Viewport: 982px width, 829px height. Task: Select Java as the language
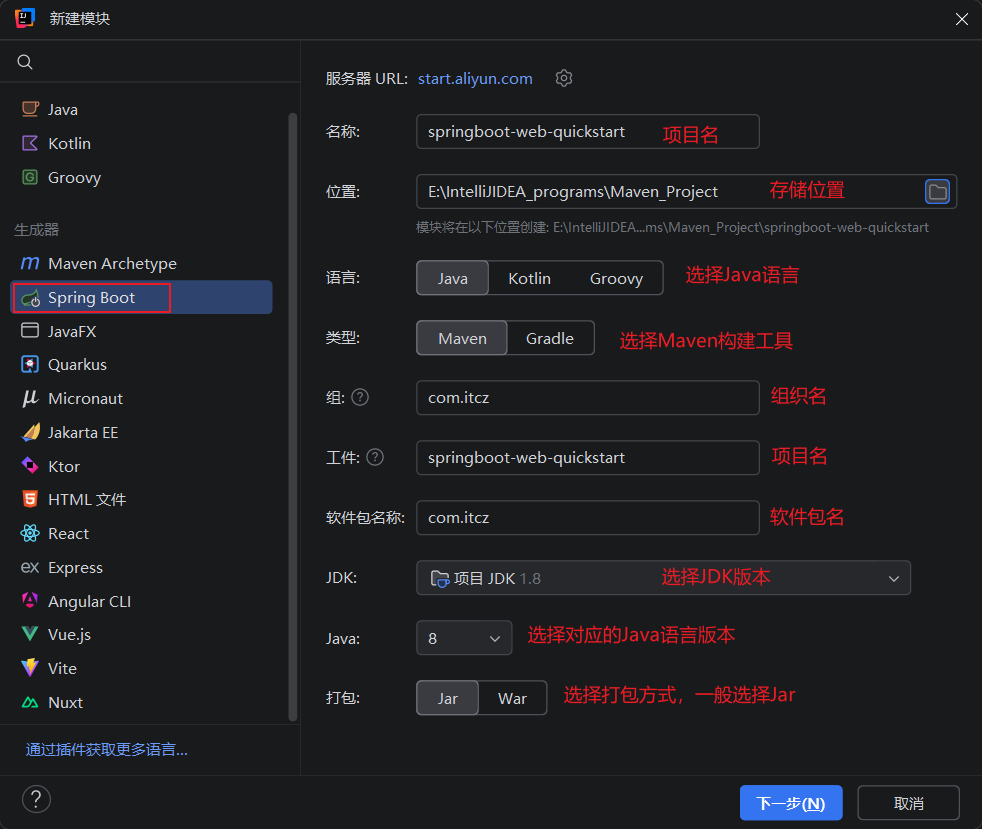click(453, 278)
